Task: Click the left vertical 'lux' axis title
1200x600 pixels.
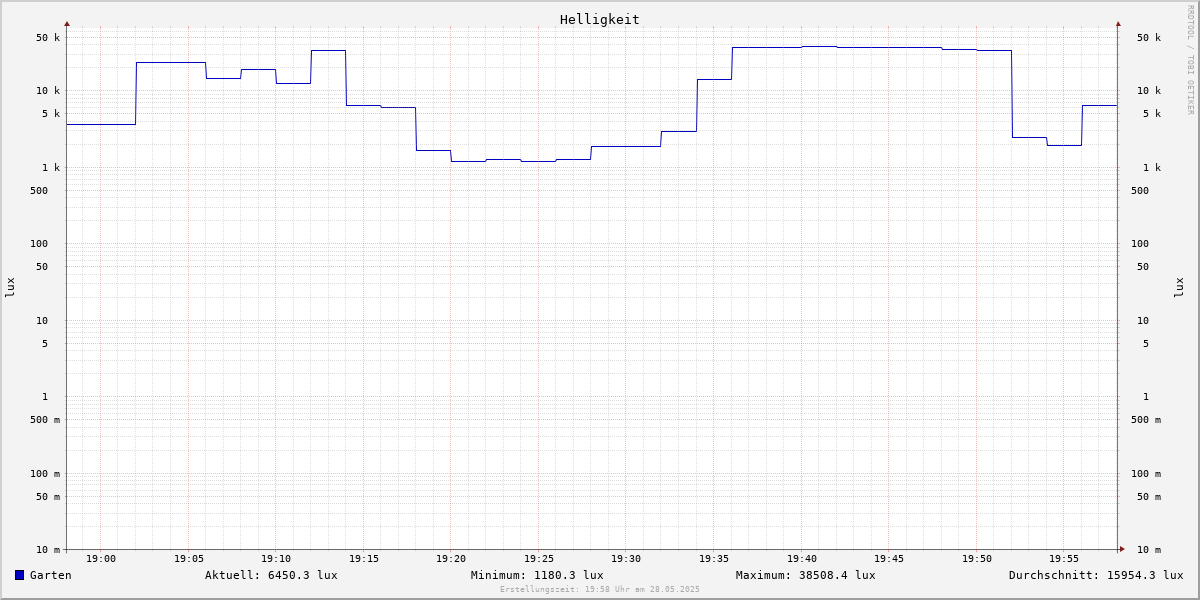Action: point(10,287)
